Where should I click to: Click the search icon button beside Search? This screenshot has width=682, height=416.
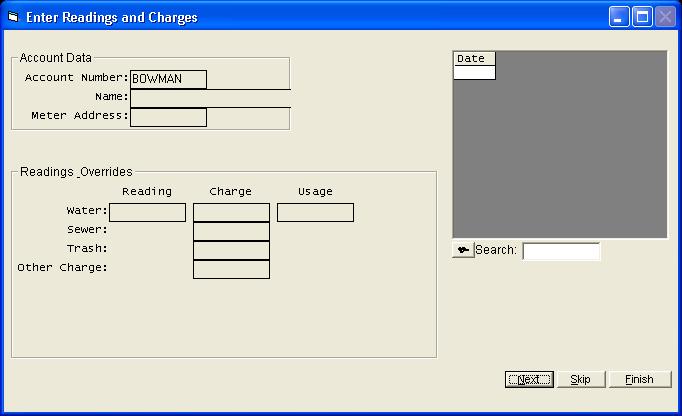coord(463,250)
